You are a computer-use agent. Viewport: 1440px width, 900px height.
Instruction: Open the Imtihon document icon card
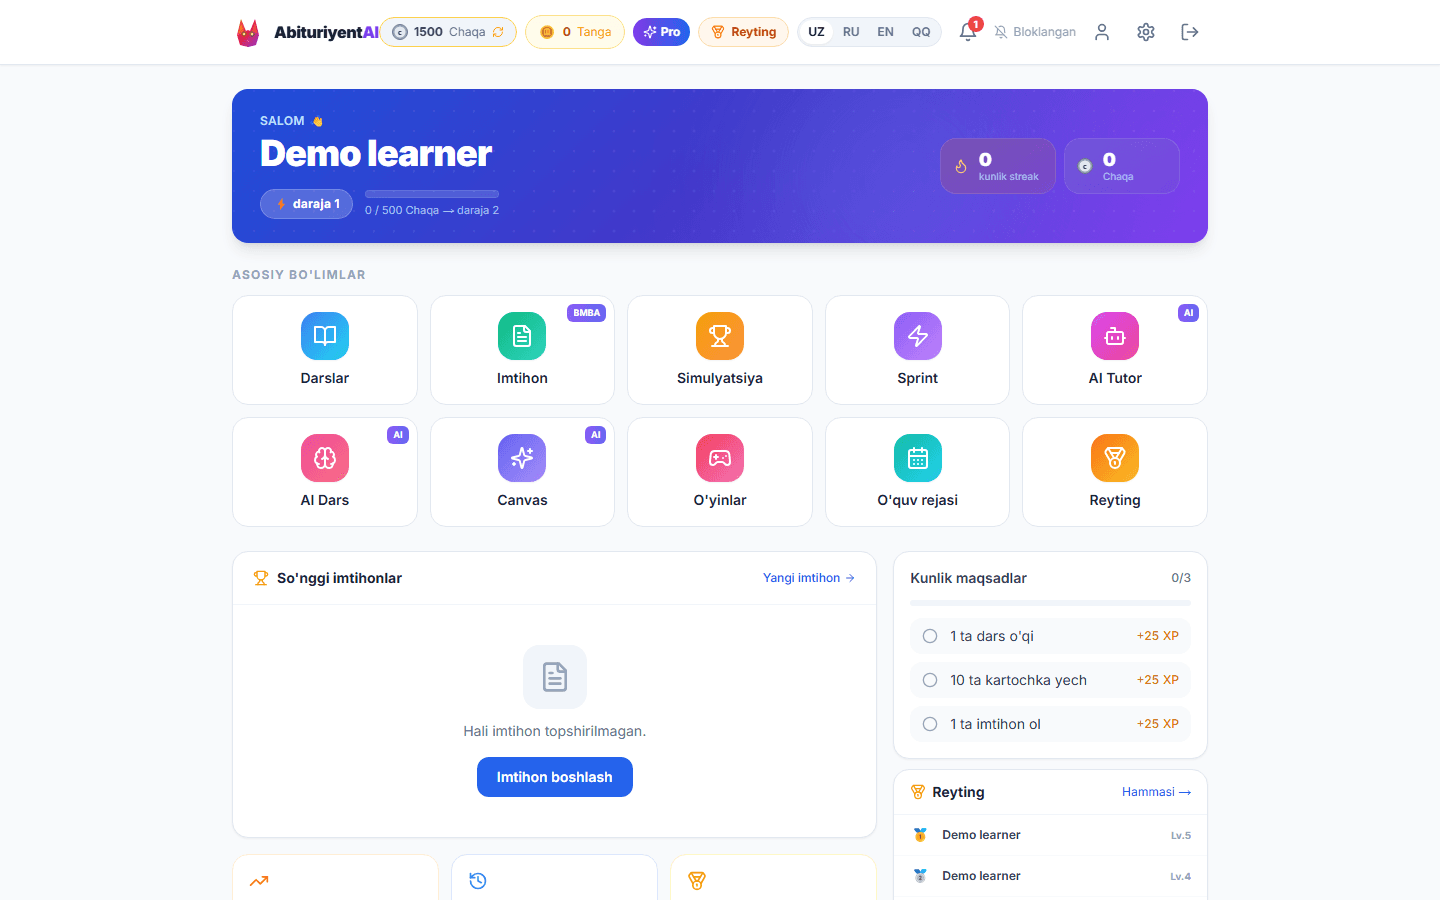point(522,350)
